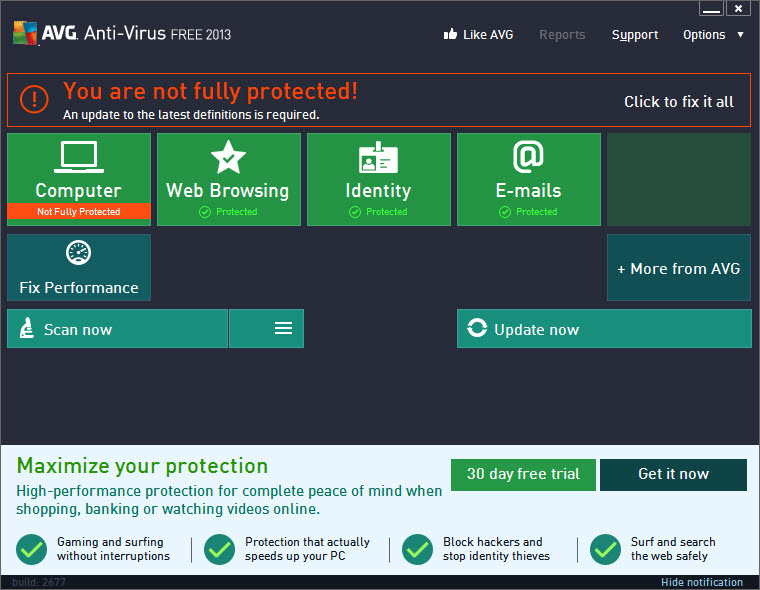Click the laptop icon on Computer tile

pos(79,157)
